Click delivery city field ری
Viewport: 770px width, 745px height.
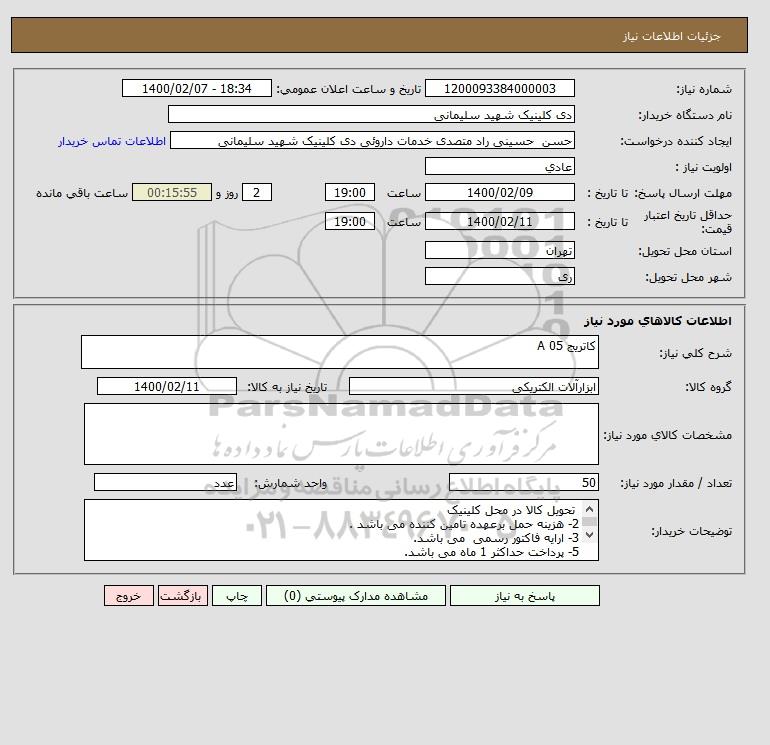pyautogui.click(x=499, y=276)
